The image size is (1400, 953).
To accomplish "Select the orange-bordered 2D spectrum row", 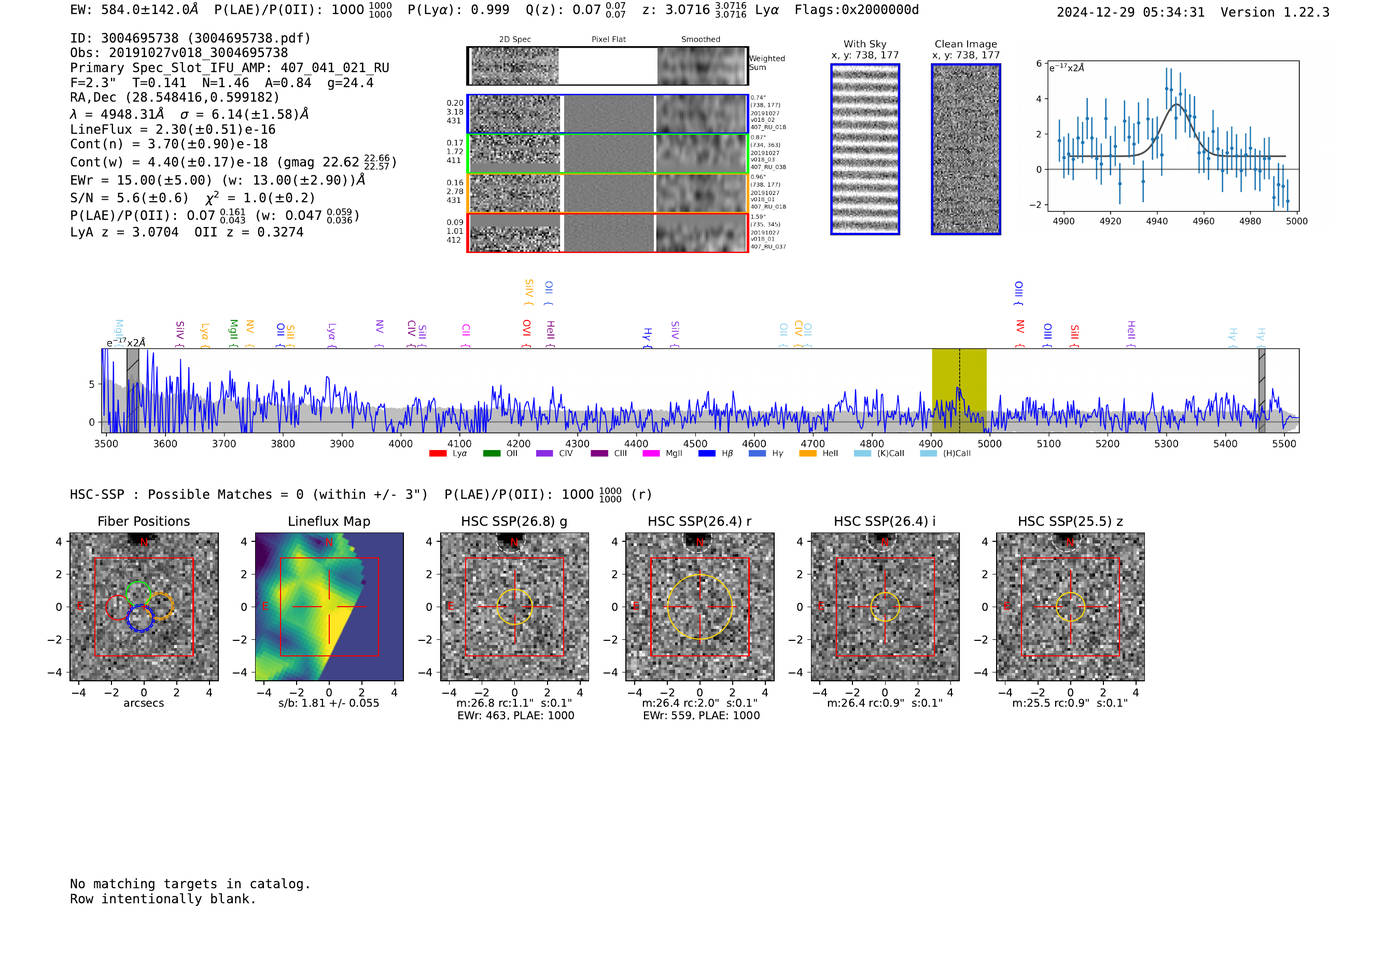I will (x=607, y=193).
